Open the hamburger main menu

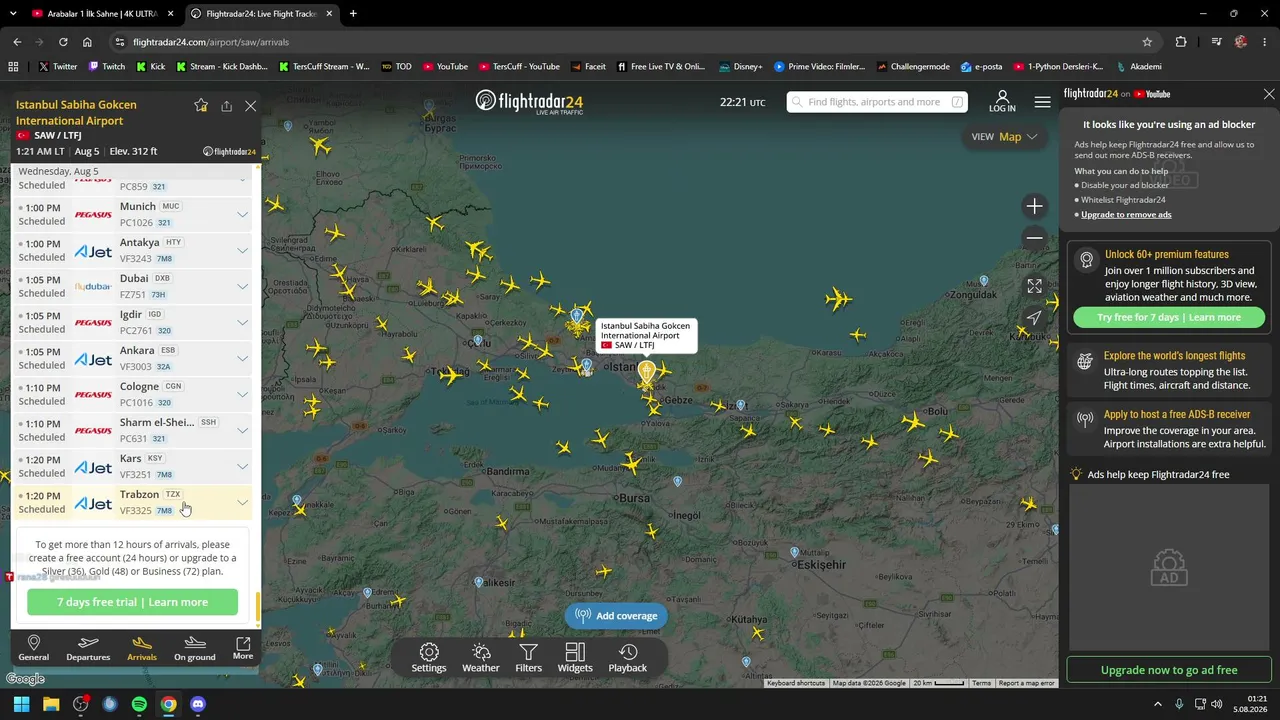click(x=1043, y=102)
